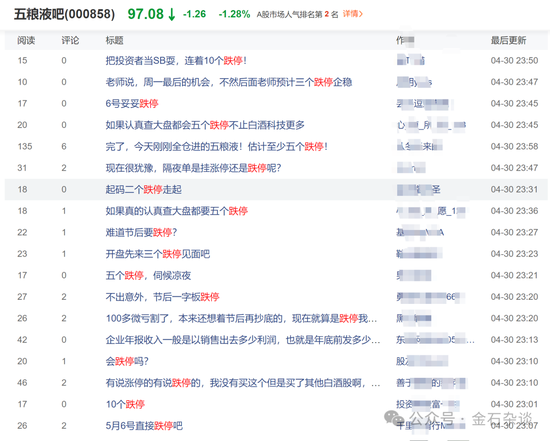Click read count 42 in 企业年报 row
Viewport: 550px width, 441px height.
pyautogui.click(x=22, y=340)
